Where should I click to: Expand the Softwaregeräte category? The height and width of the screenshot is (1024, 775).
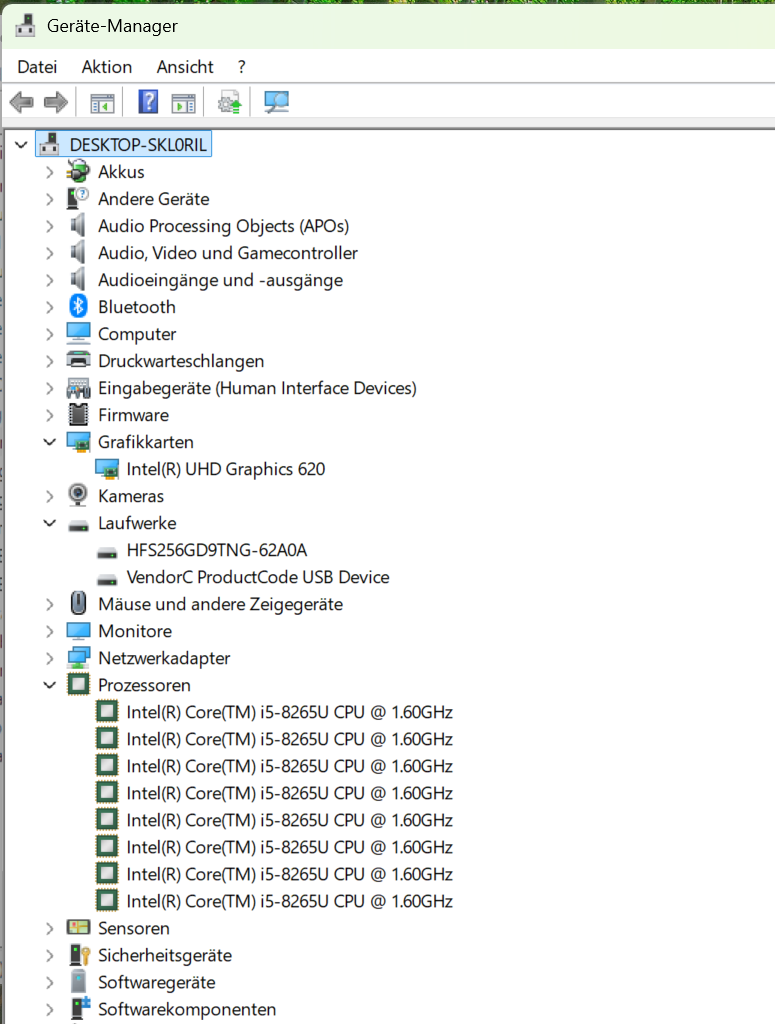[50, 982]
